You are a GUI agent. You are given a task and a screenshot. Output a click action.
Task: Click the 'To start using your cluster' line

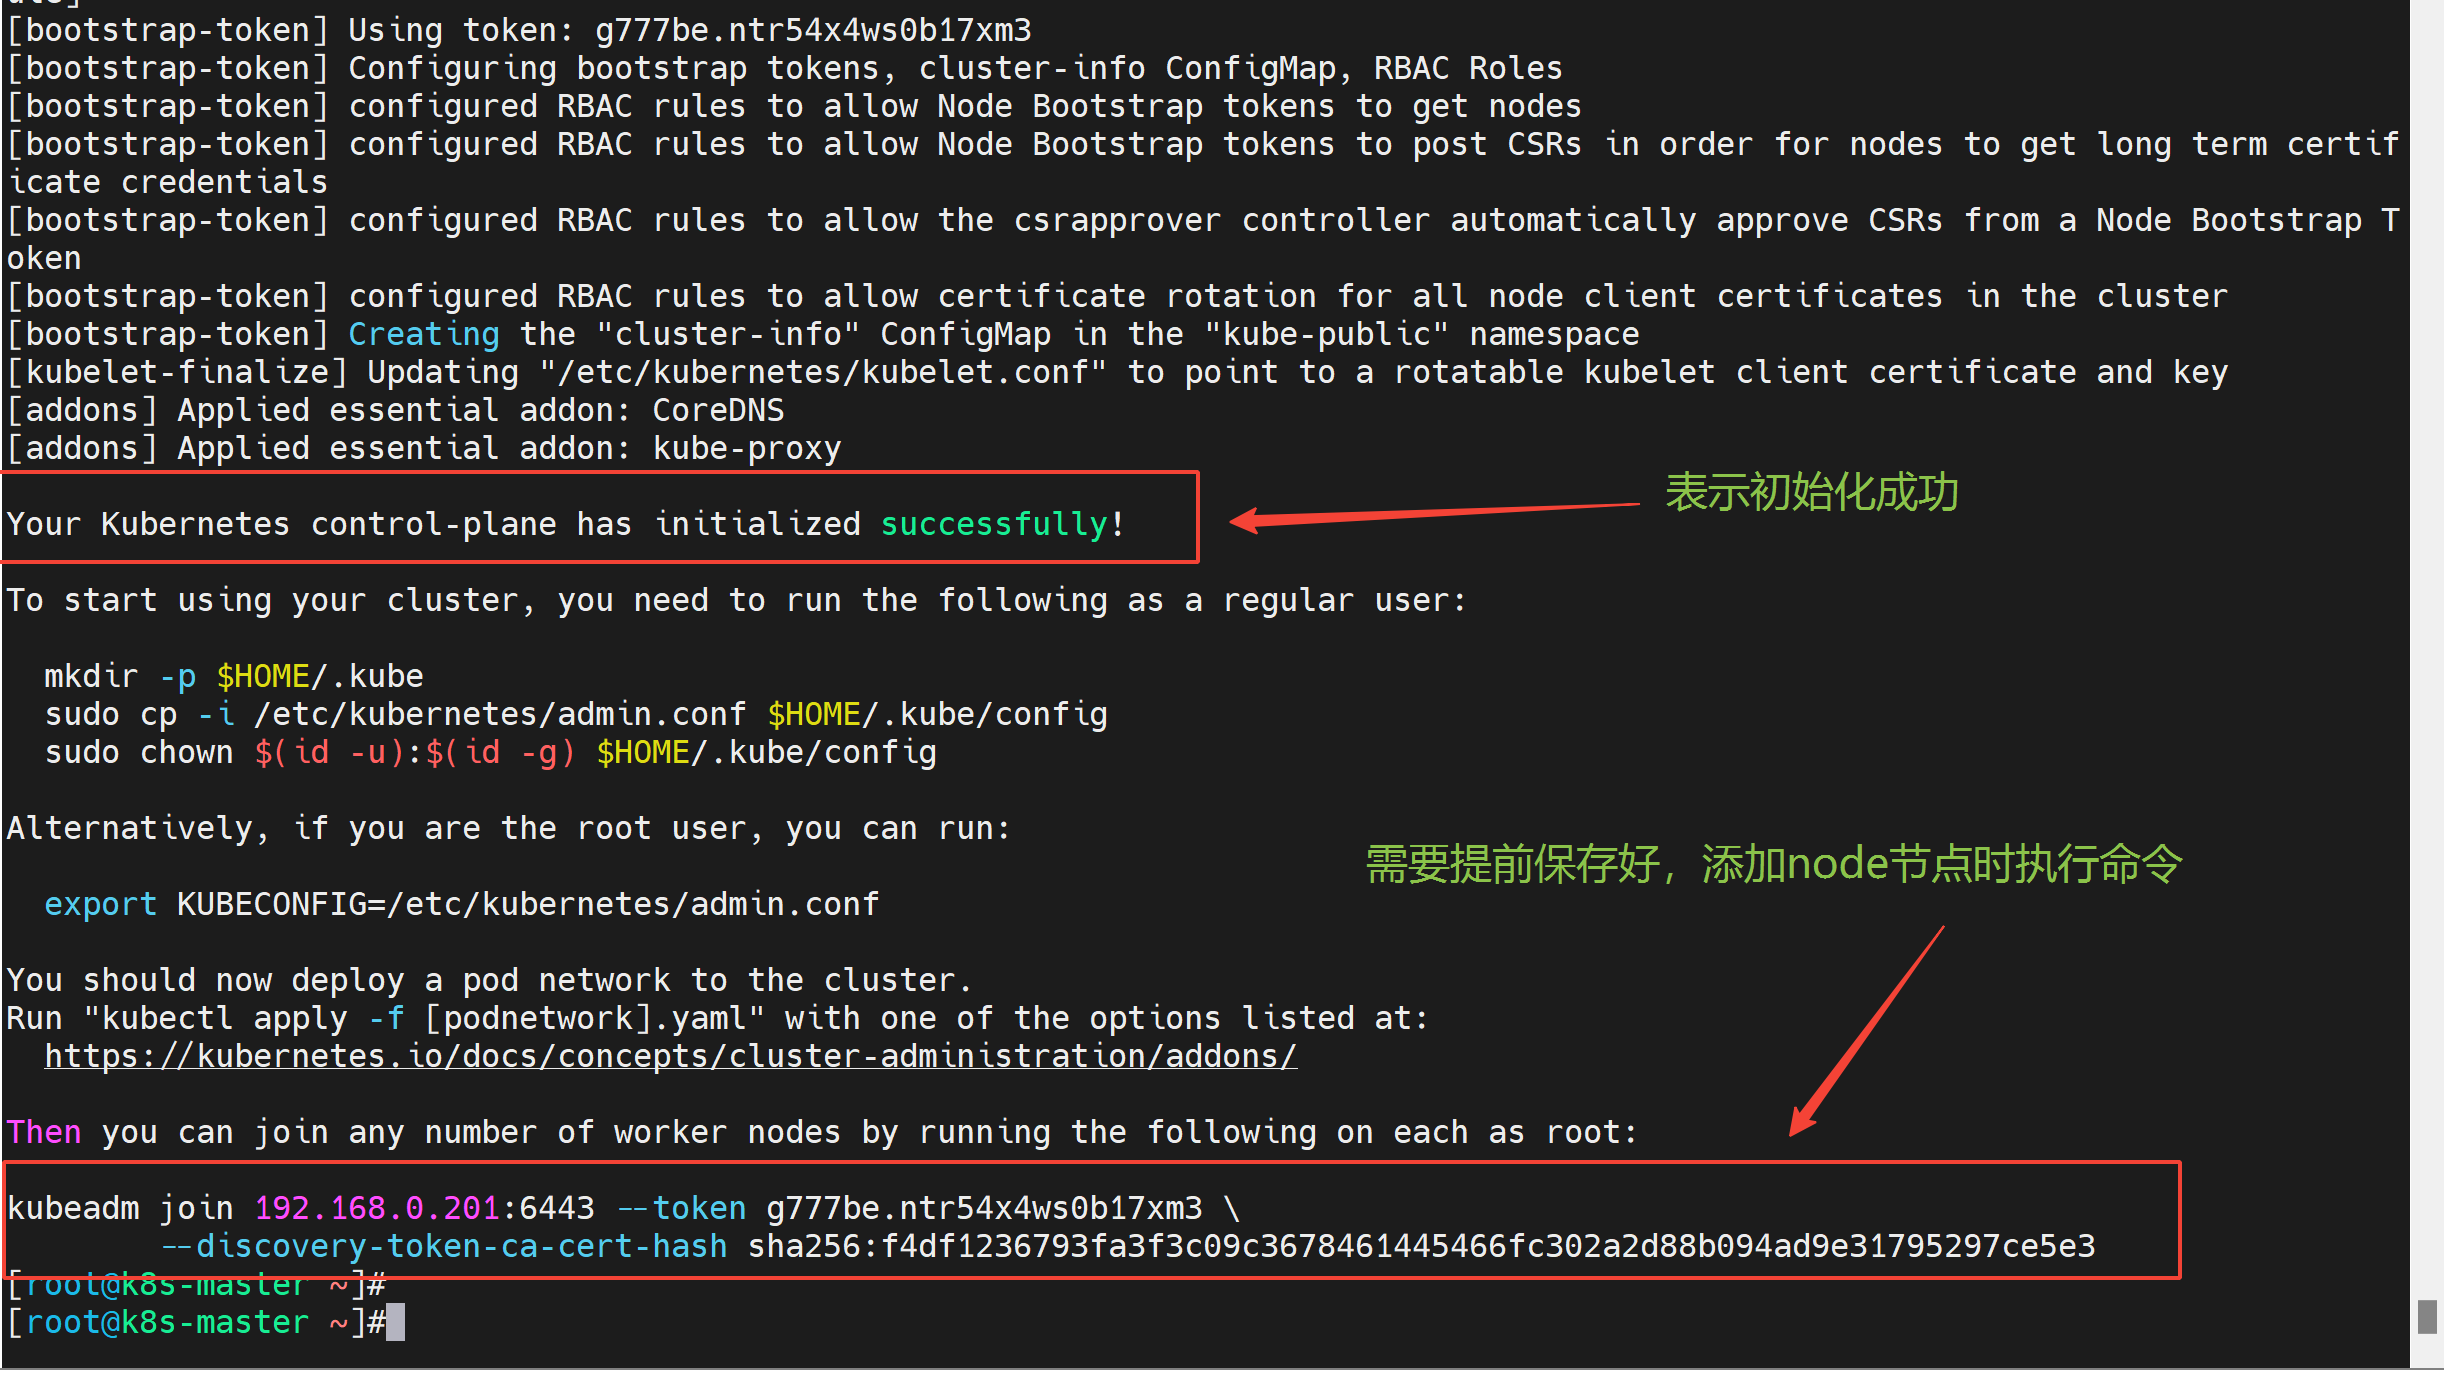click(737, 600)
